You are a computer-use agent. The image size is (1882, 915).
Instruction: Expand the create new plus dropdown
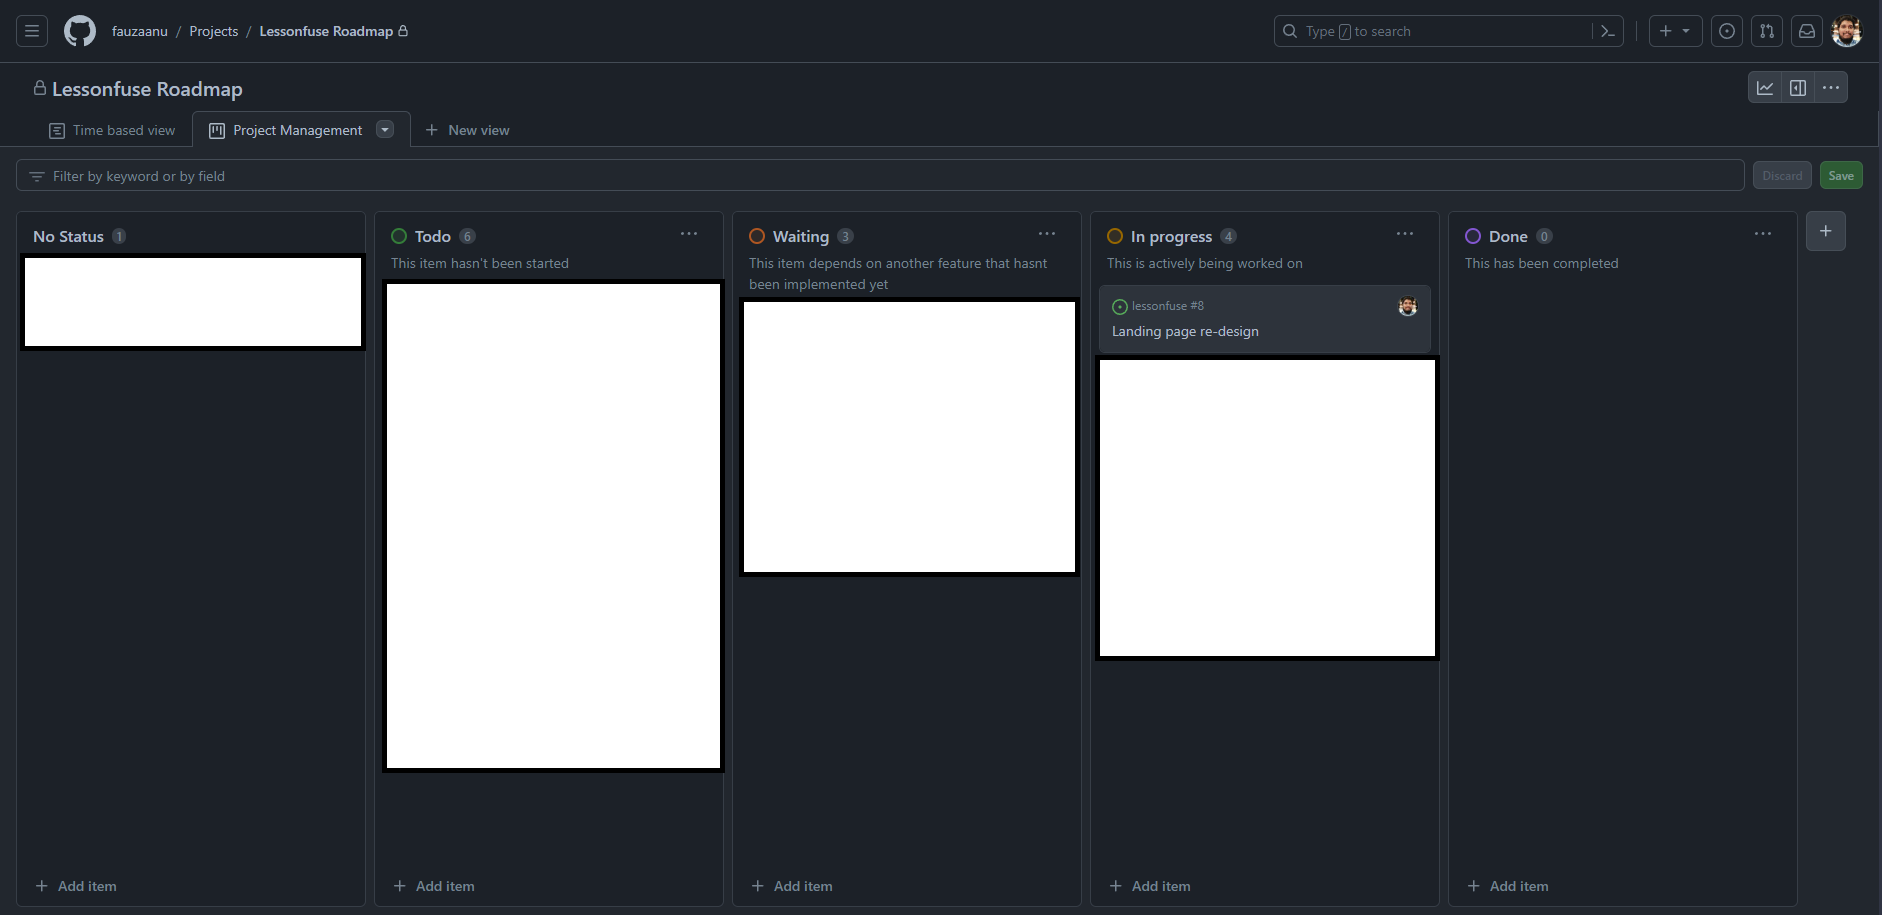pos(1675,31)
